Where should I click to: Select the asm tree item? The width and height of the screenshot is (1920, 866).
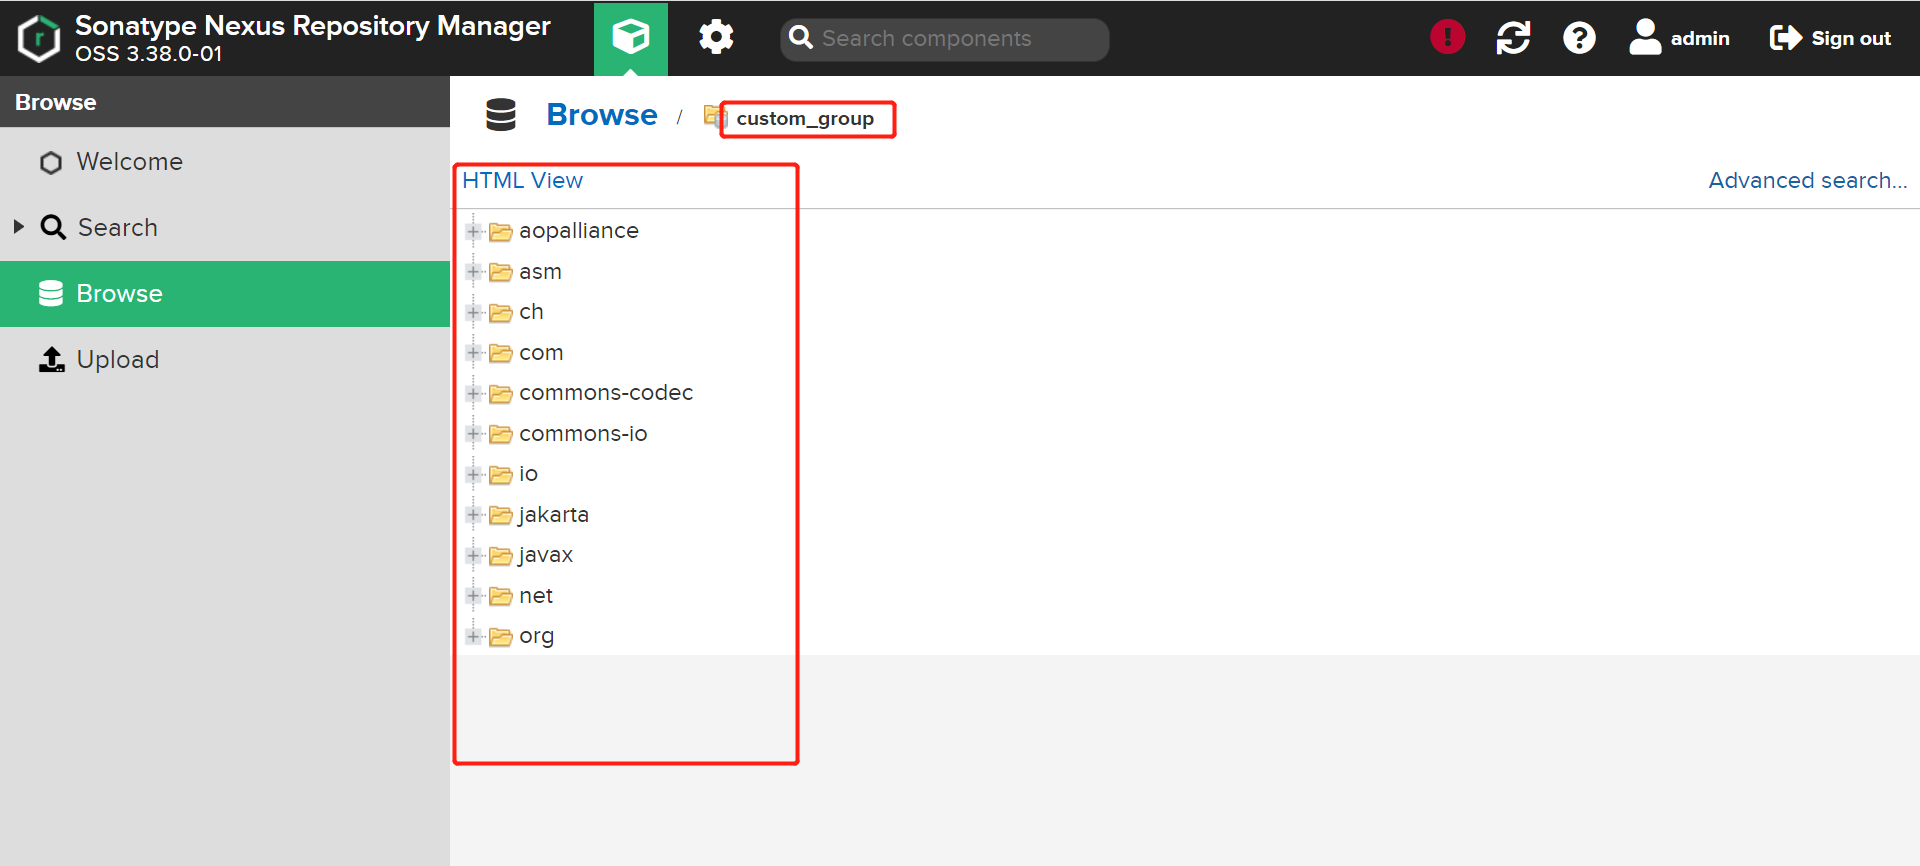point(540,272)
